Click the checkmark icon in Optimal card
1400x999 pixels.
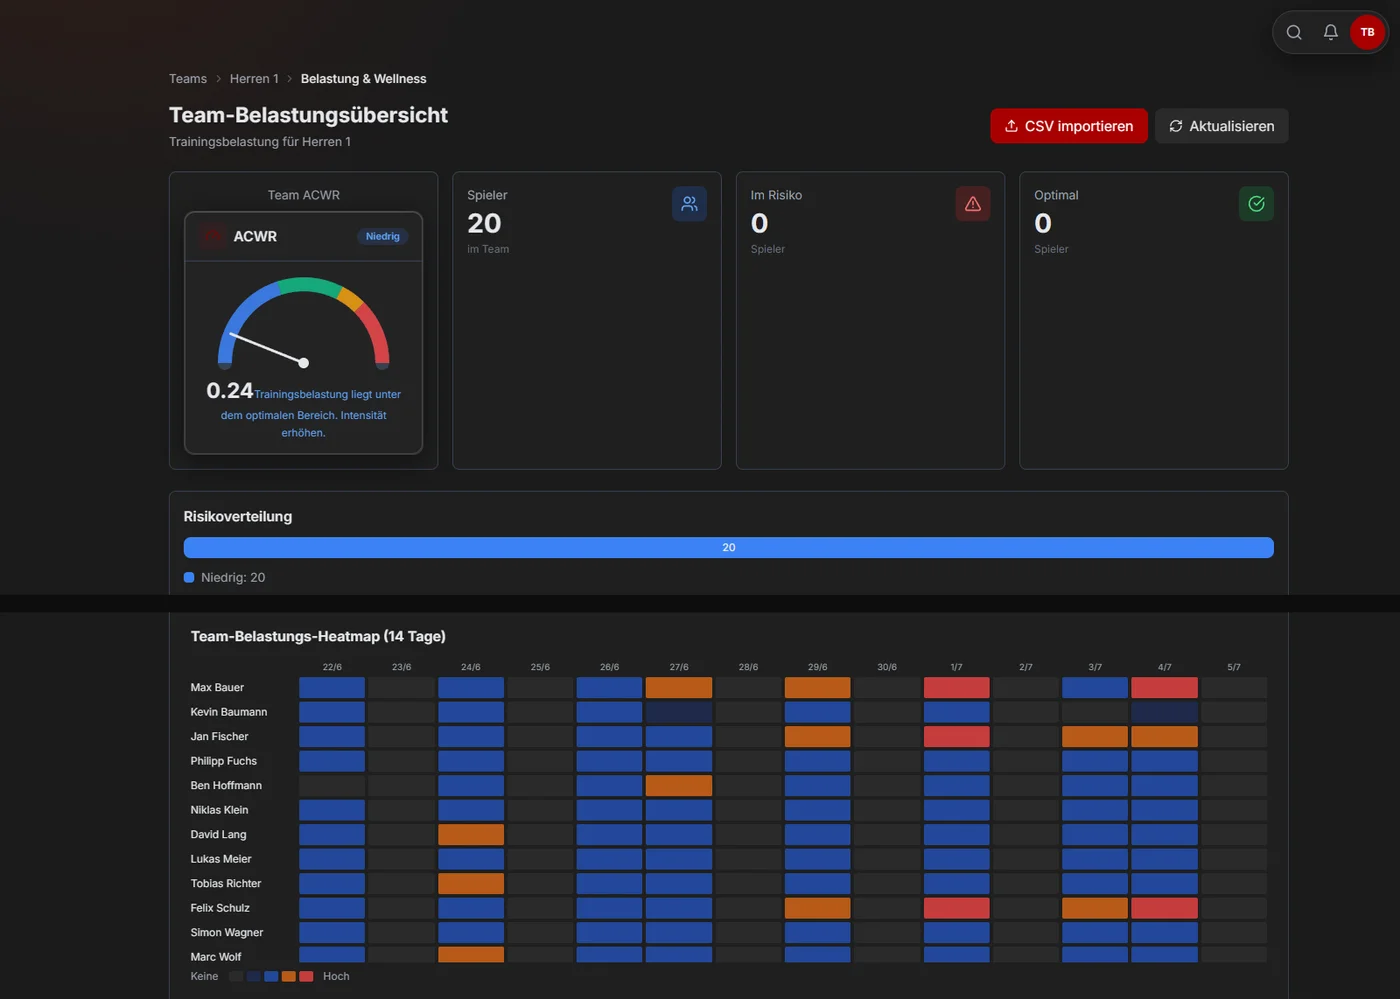pos(1256,204)
